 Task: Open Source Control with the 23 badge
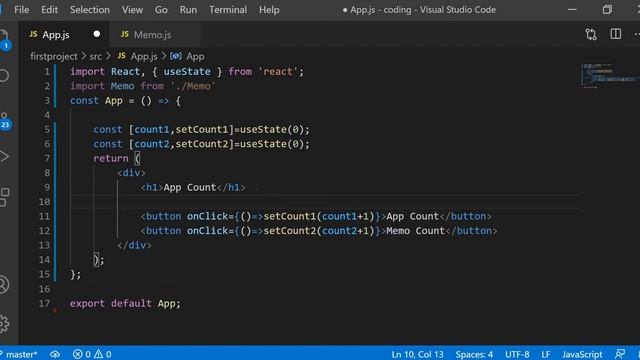(5, 121)
